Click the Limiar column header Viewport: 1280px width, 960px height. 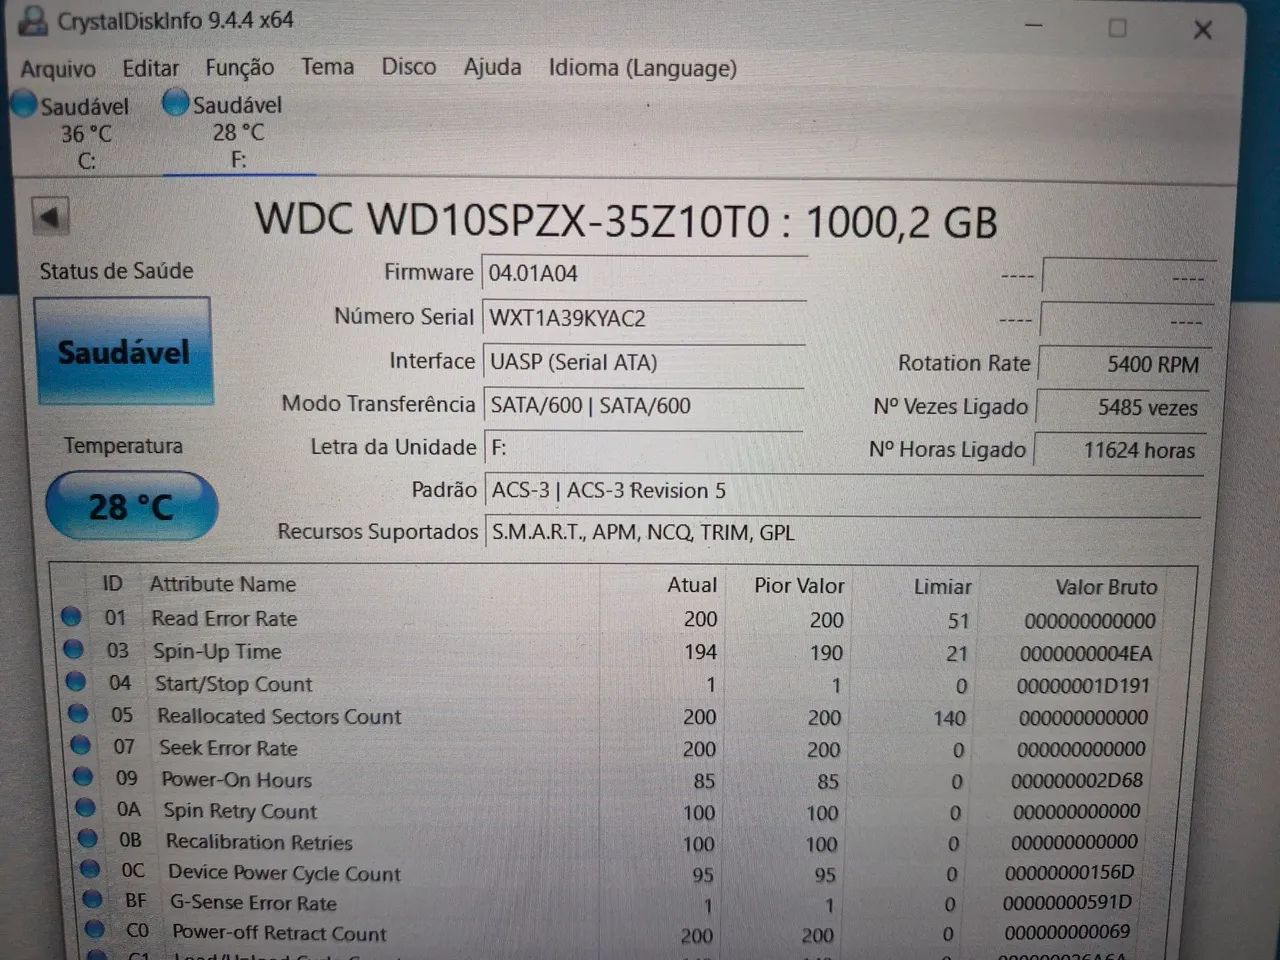942,587
